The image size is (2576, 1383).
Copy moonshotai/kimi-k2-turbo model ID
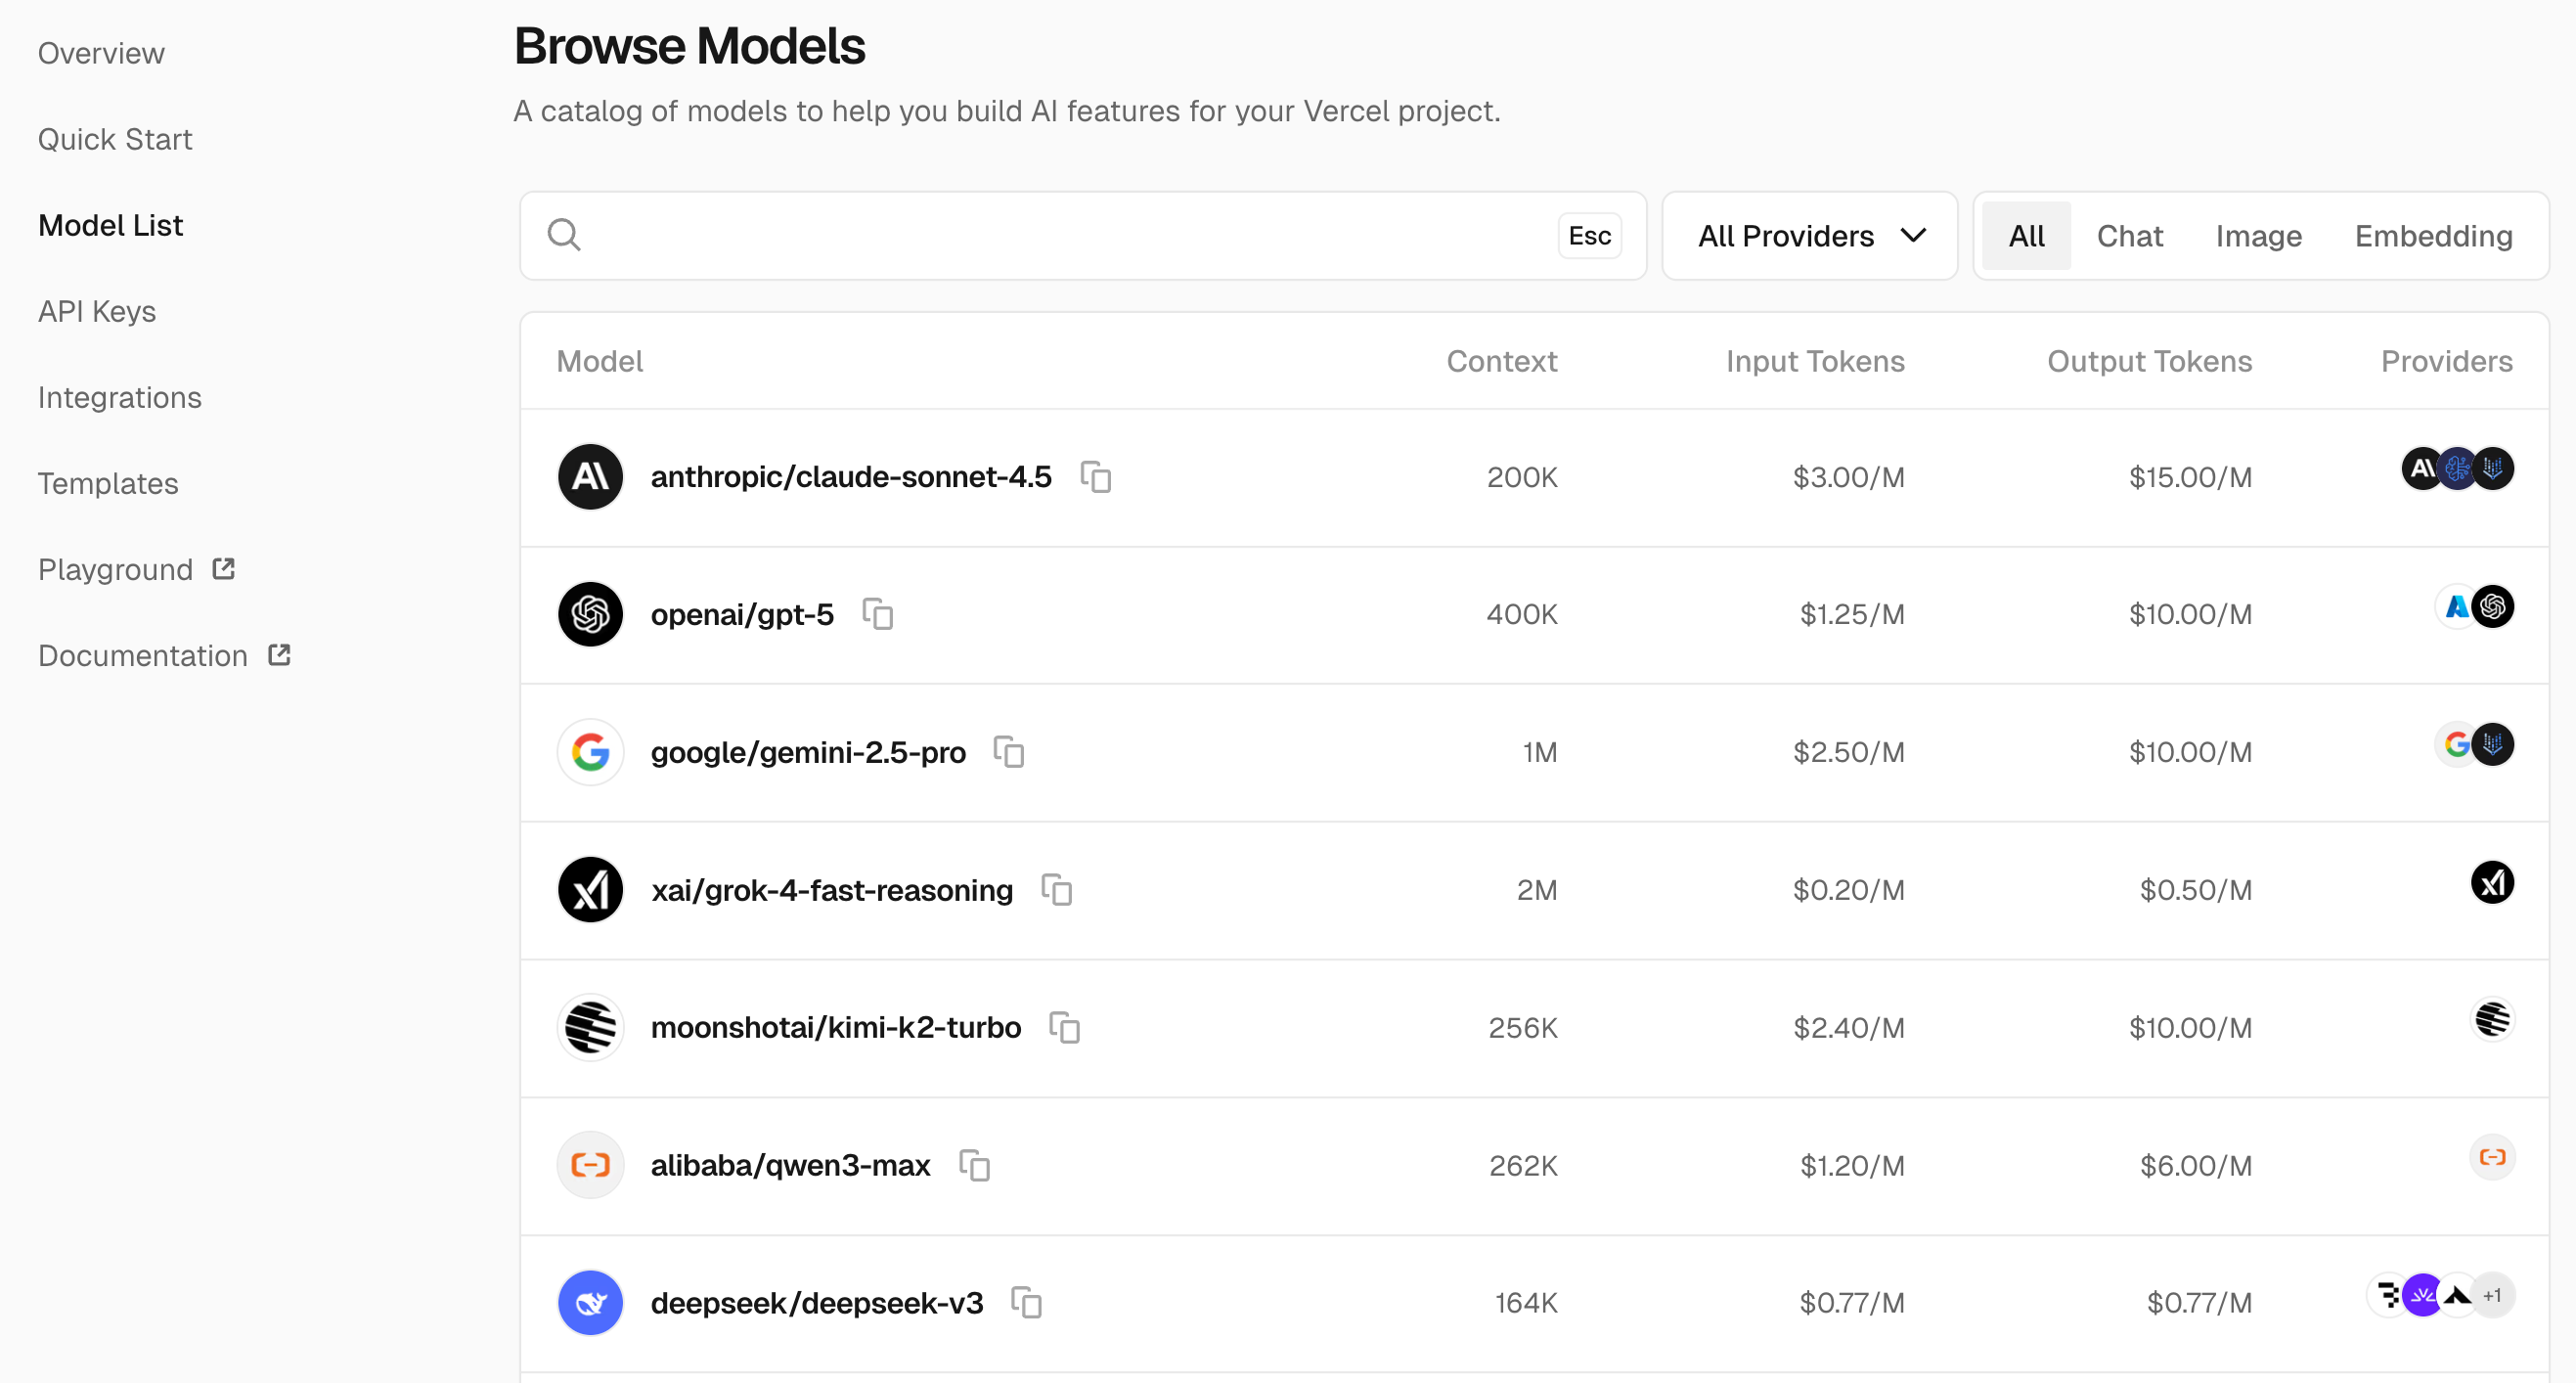[1065, 1028]
